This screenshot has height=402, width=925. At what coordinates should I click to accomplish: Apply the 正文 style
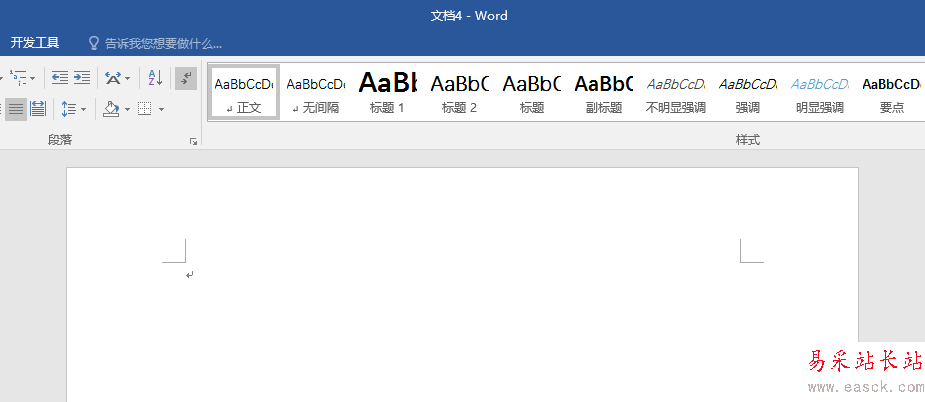[x=244, y=92]
